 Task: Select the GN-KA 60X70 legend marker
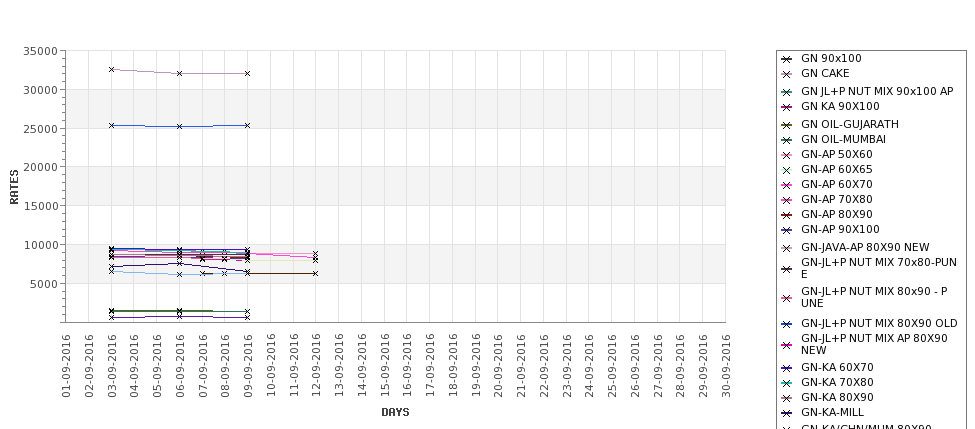pyautogui.click(x=786, y=368)
